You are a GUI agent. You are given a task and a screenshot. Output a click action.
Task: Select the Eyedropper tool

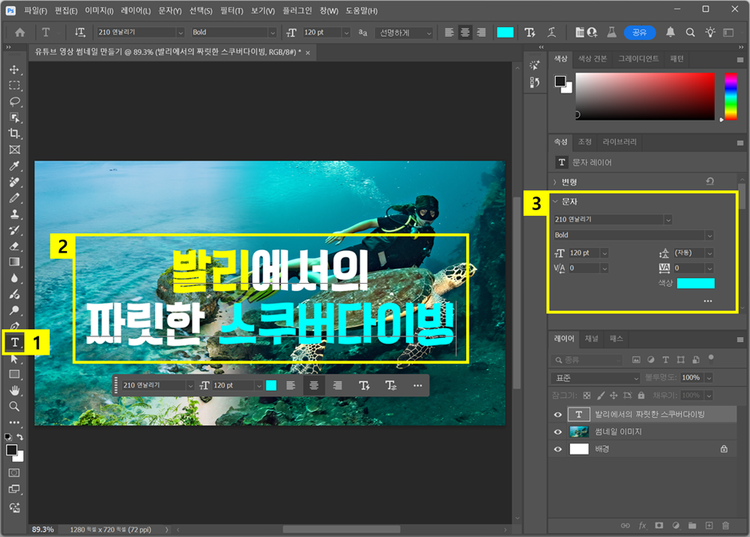click(14, 166)
